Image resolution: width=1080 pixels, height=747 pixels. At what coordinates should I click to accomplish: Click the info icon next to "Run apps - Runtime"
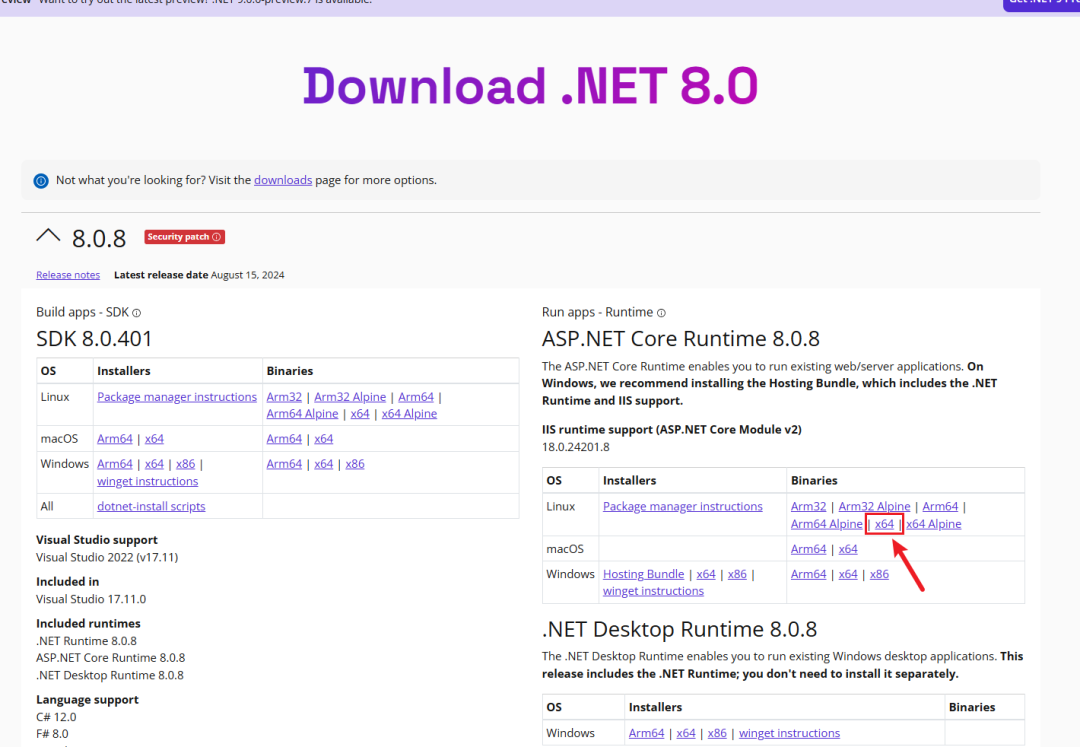click(x=660, y=312)
